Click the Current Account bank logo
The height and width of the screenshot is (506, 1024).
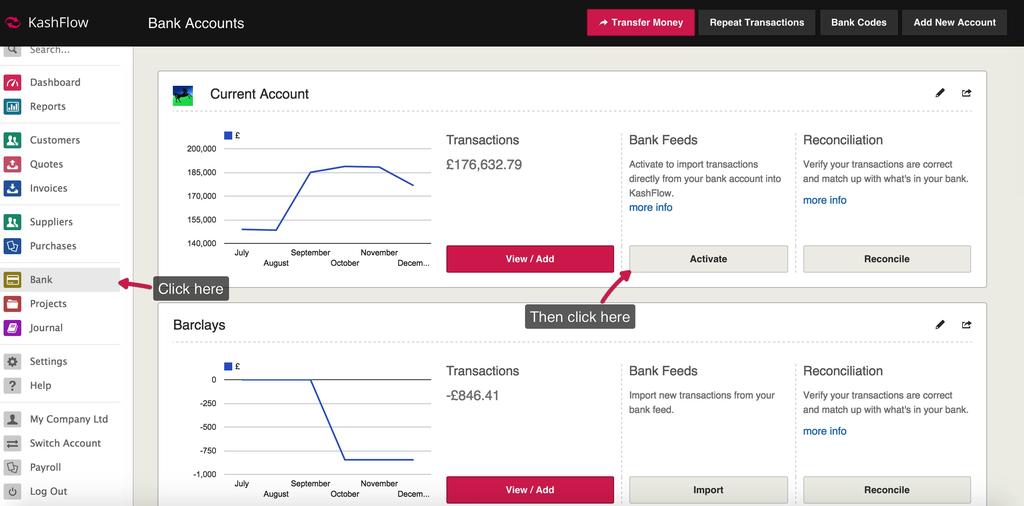[183, 95]
